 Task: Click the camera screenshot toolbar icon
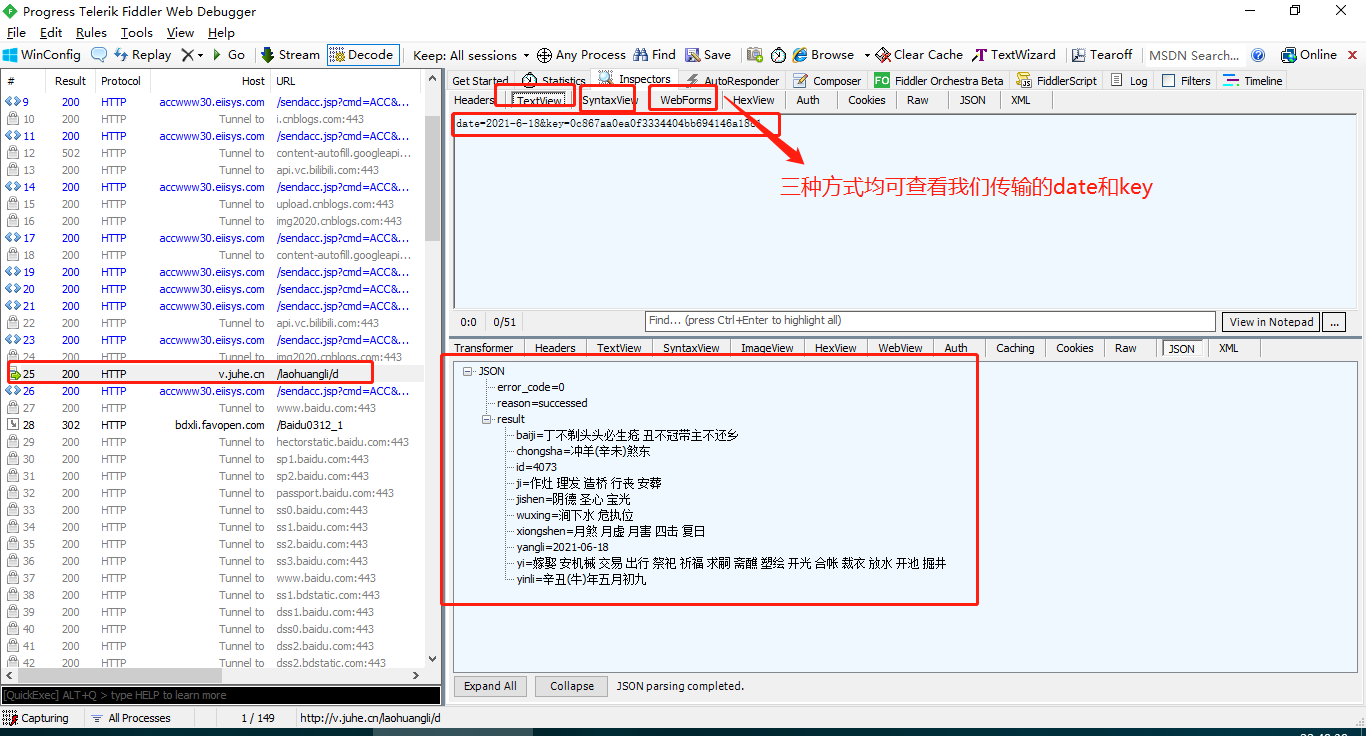[755, 55]
